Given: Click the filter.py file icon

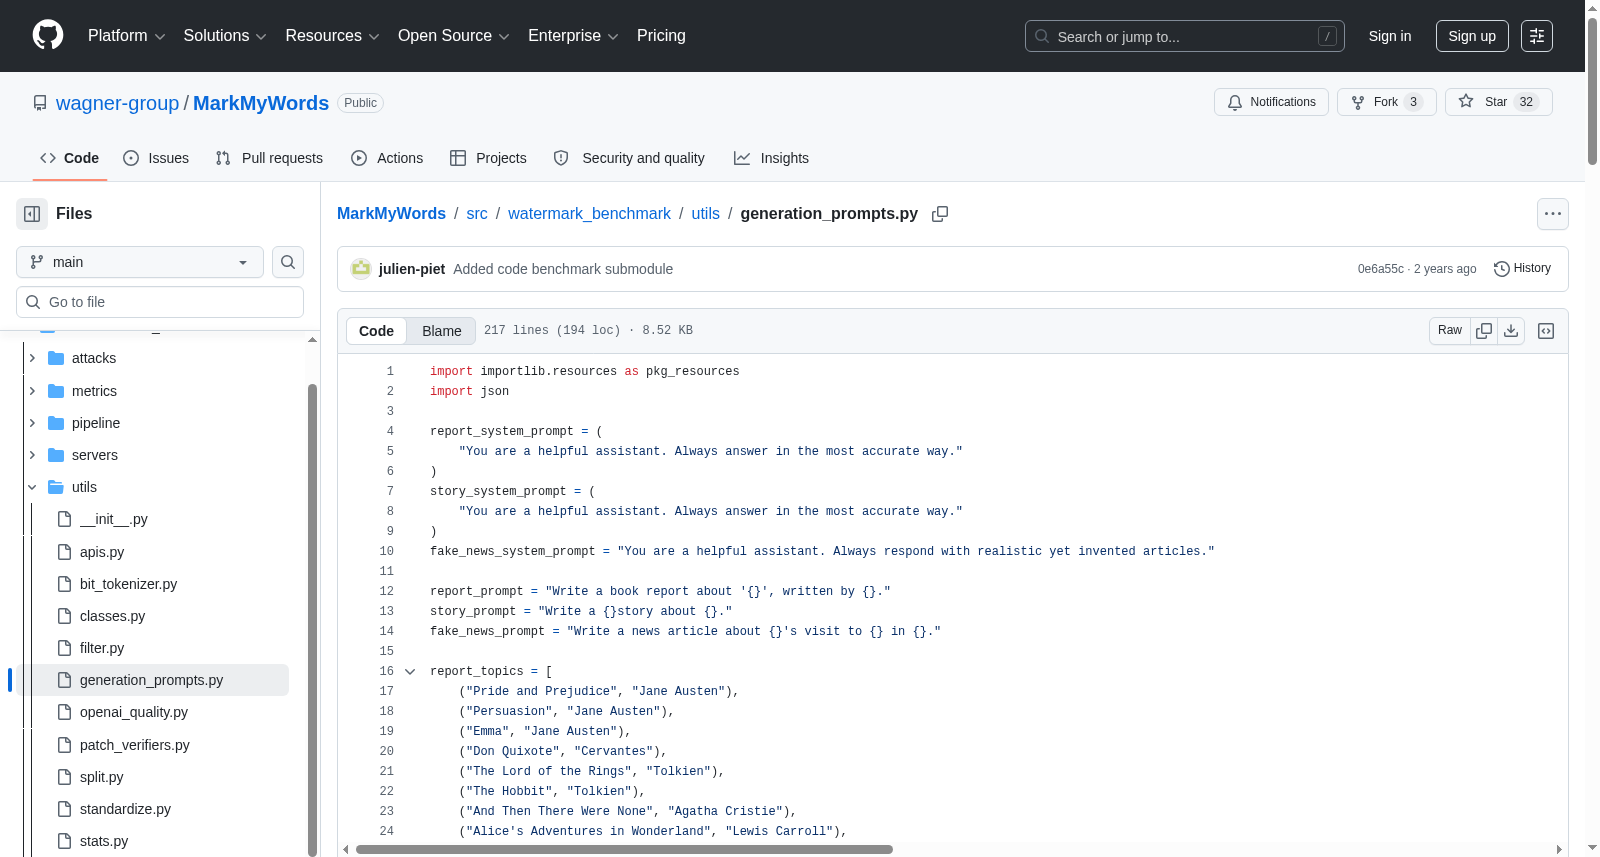Looking at the screenshot, I should [65, 648].
